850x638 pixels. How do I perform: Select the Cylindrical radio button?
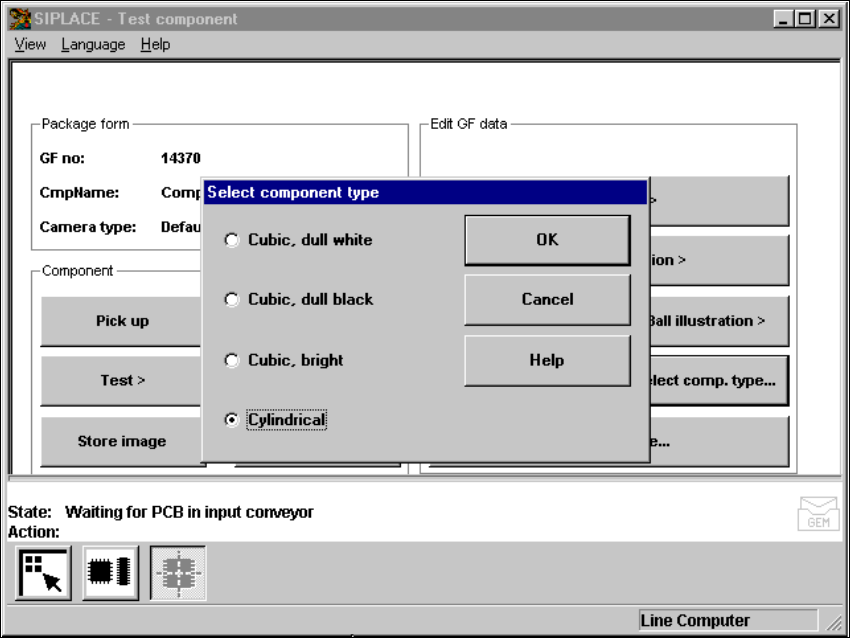231,420
